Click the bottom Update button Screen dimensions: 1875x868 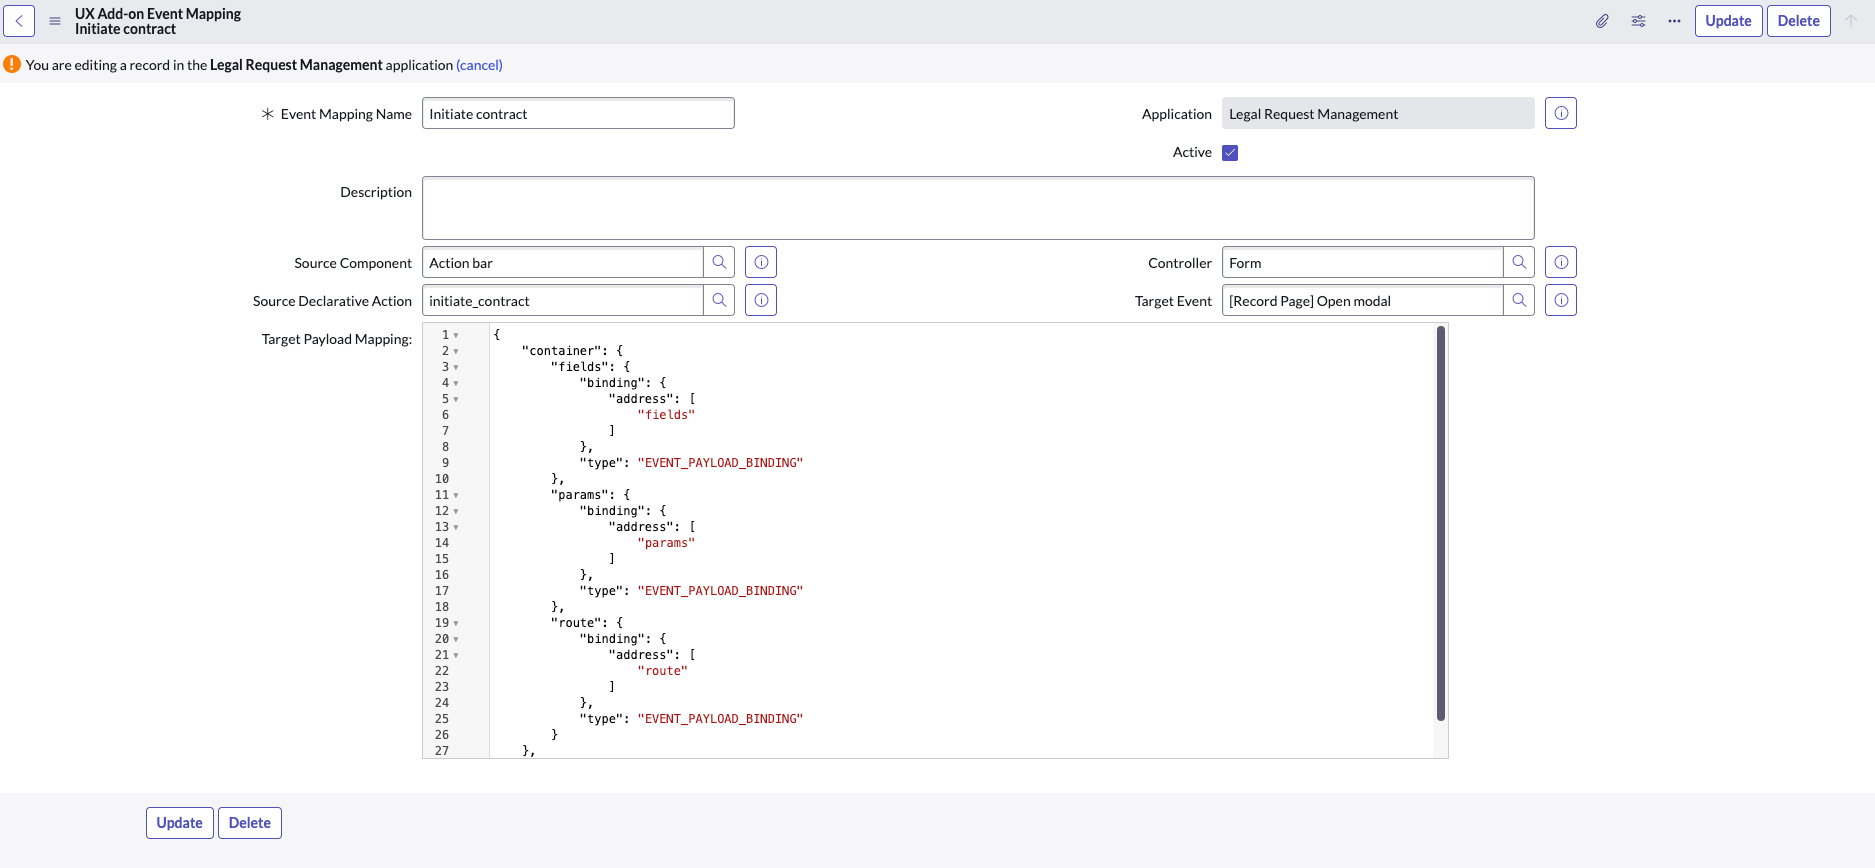(180, 823)
